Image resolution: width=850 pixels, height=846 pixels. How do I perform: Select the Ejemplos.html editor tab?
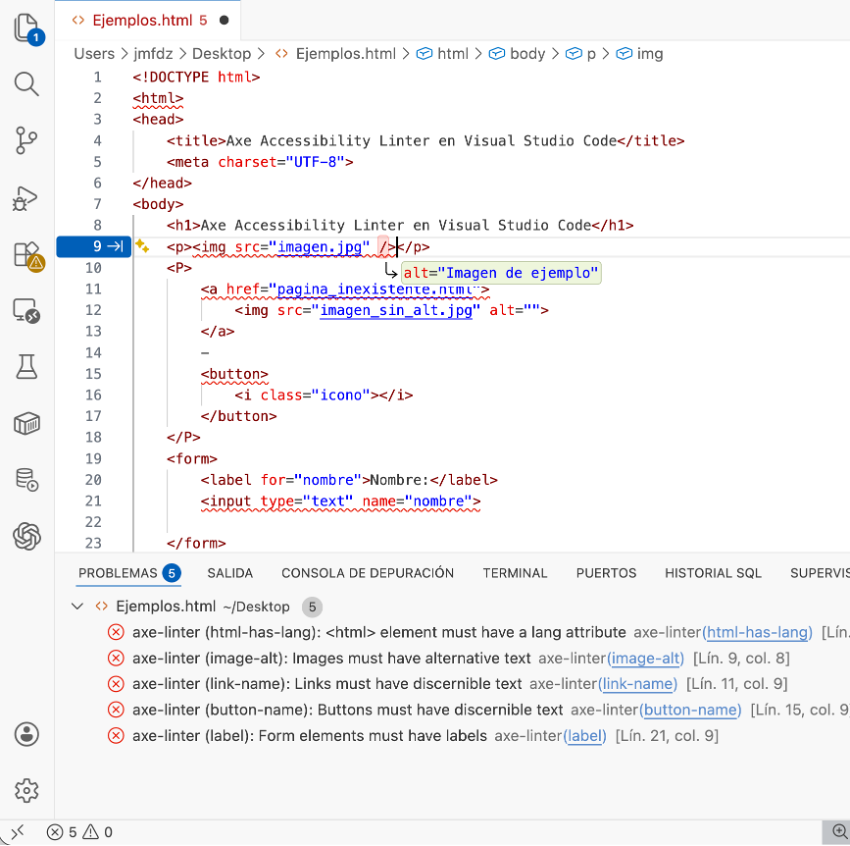click(x=149, y=21)
